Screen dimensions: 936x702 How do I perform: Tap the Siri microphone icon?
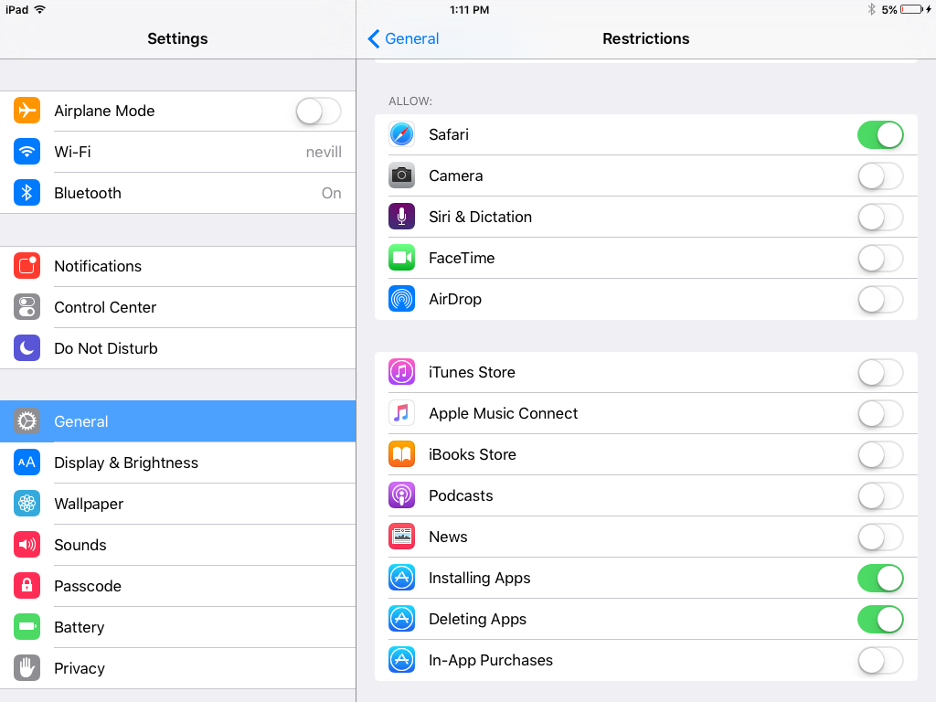(x=402, y=217)
